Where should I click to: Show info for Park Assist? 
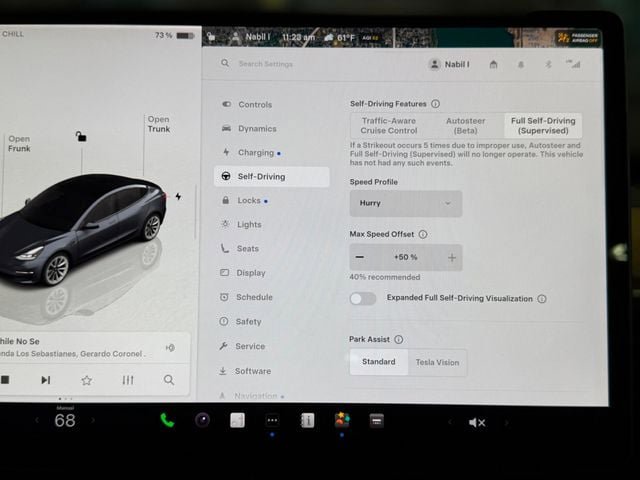pyautogui.click(x=399, y=339)
